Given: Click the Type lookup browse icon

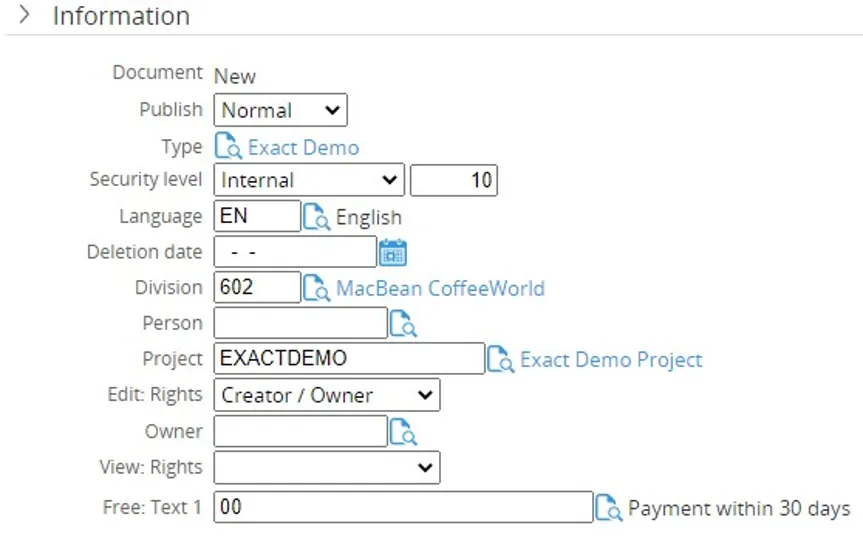Looking at the screenshot, I should point(229,147).
